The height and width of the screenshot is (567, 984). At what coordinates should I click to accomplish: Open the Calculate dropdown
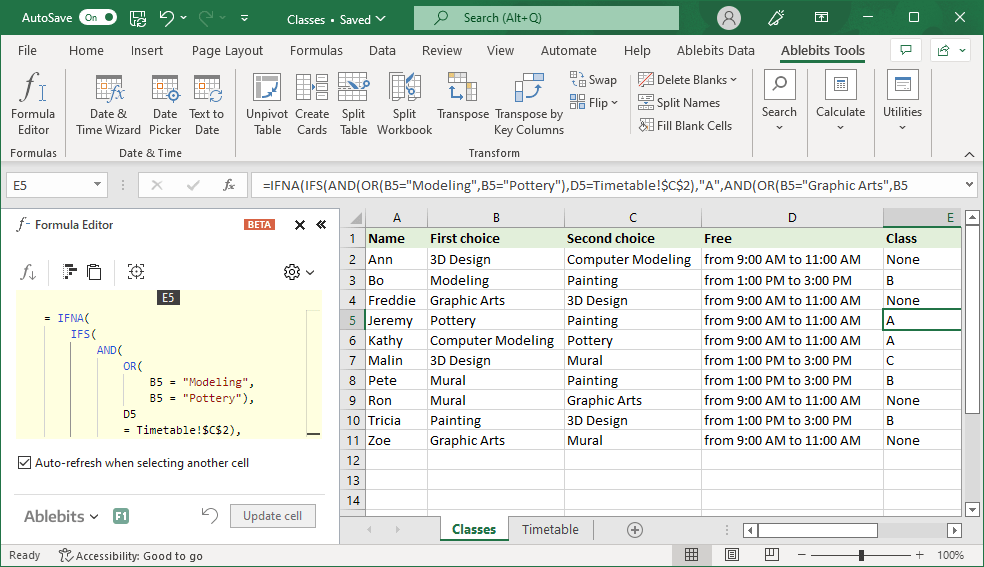click(x=840, y=102)
